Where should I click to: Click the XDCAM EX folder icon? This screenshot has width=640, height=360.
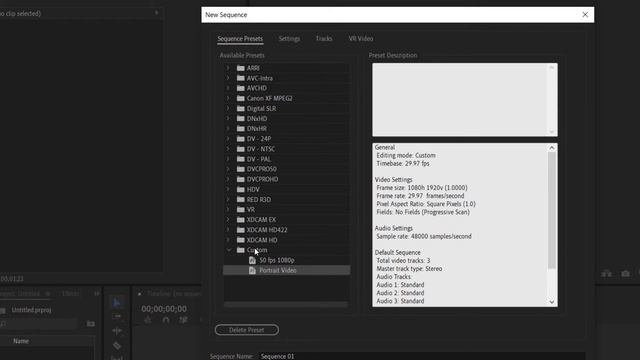point(241,220)
